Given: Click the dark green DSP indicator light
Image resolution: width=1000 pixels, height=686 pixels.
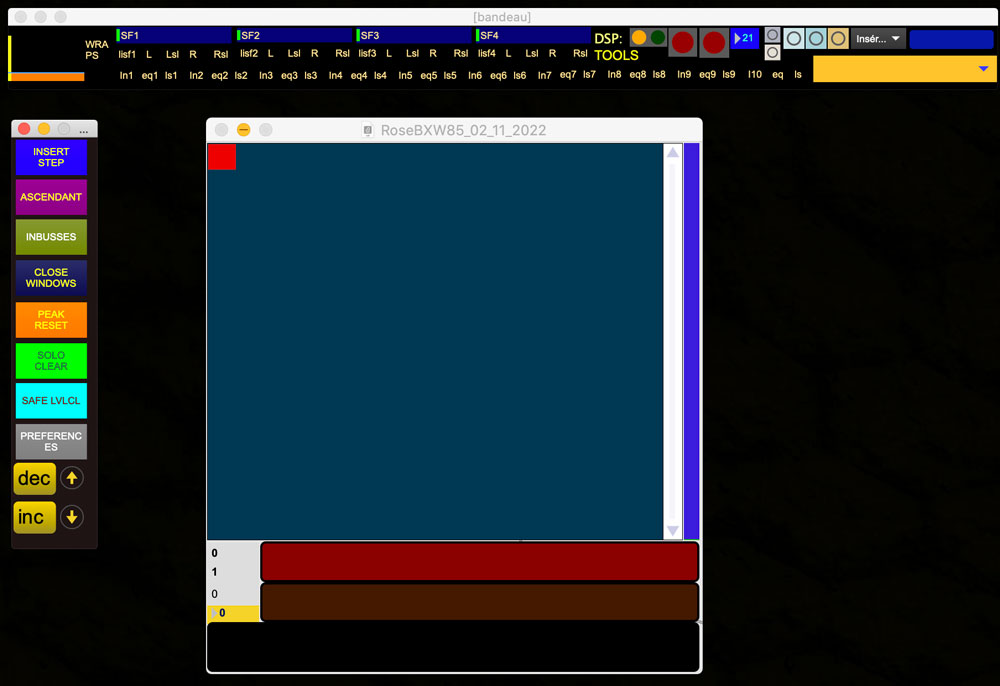Looking at the screenshot, I should (x=658, y=37).
